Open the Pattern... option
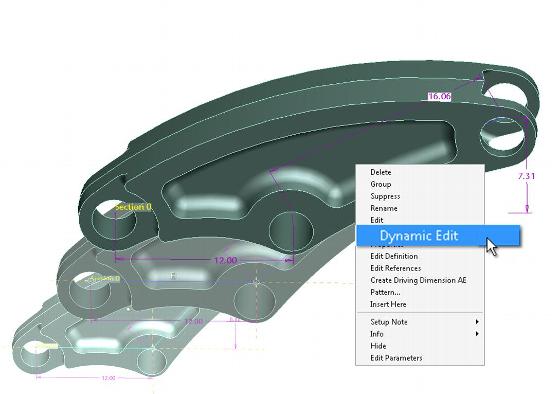This screenshot has height=394, width=560. tap(385, 292)
